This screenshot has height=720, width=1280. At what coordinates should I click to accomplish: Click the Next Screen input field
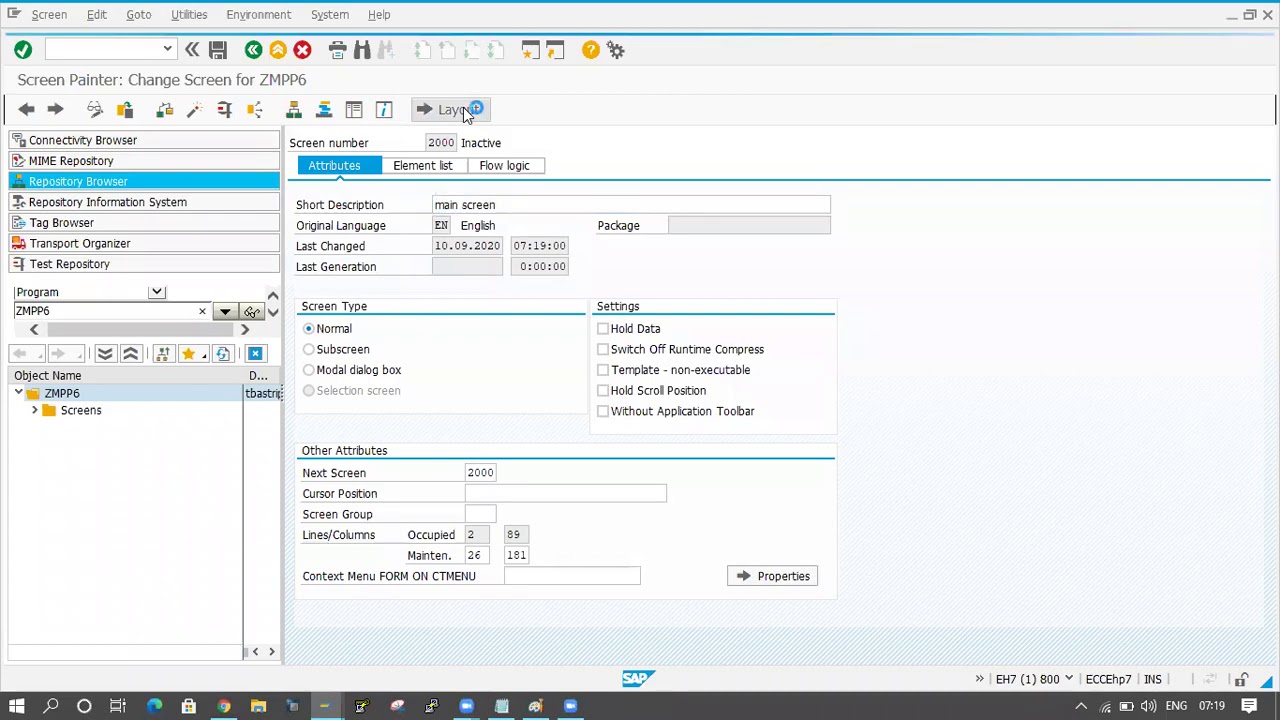[x=480, y=473]
